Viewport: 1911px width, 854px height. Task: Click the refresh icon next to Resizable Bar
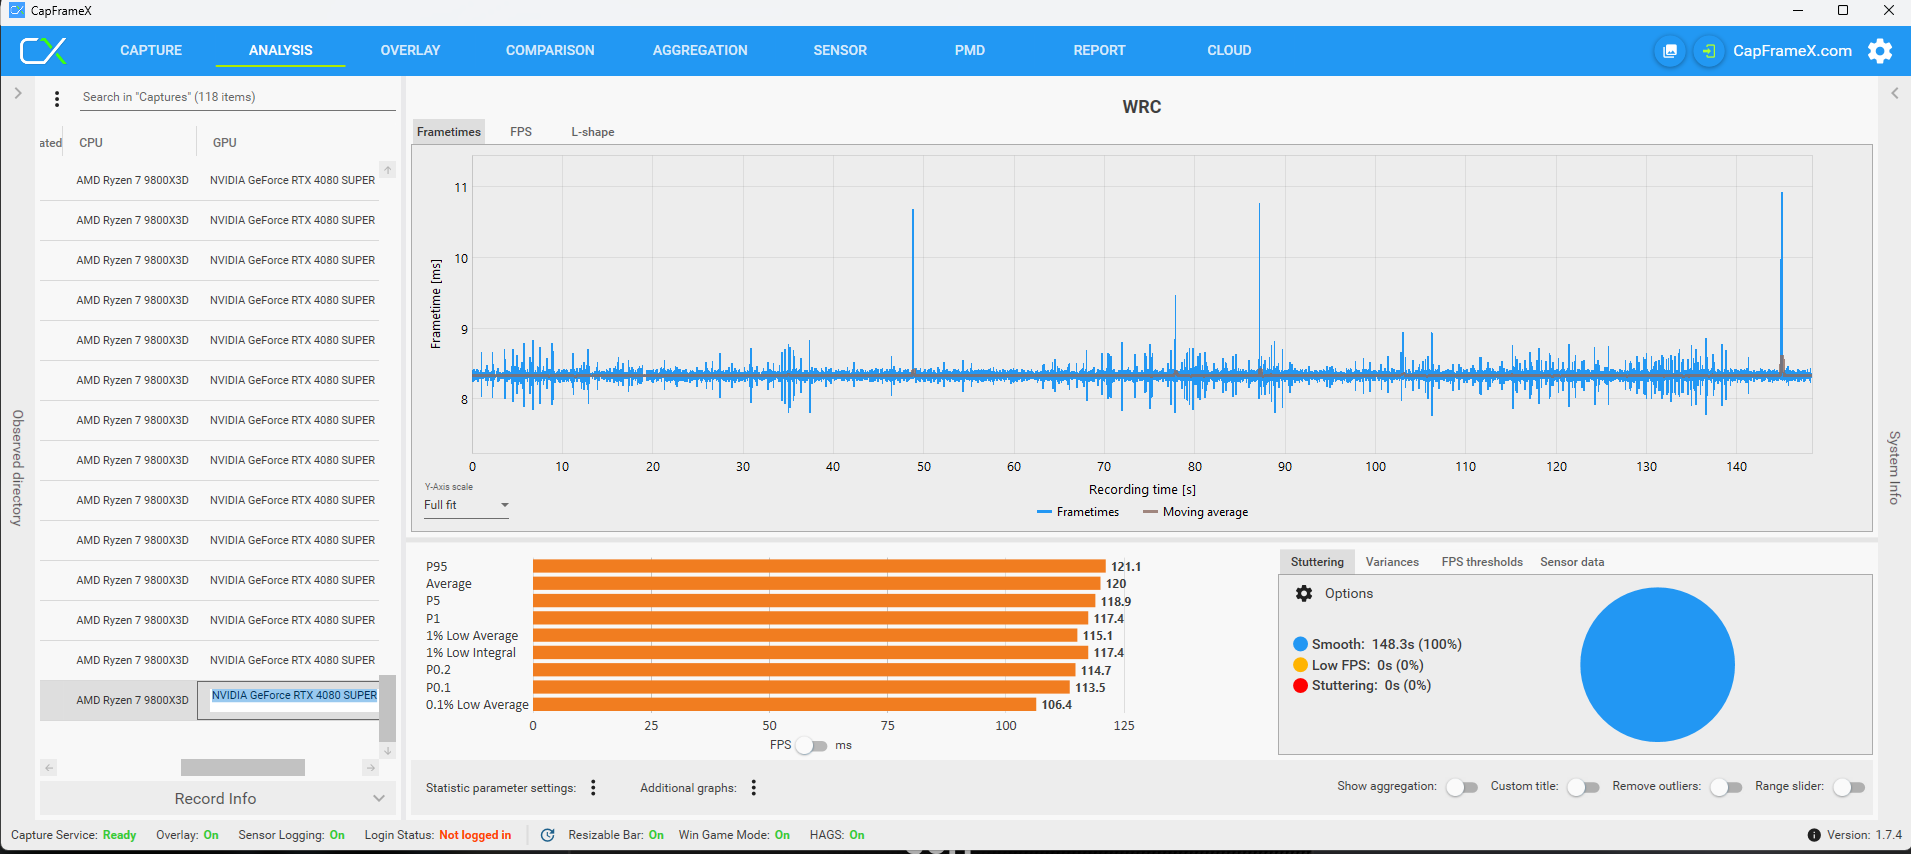pos(548,835)
